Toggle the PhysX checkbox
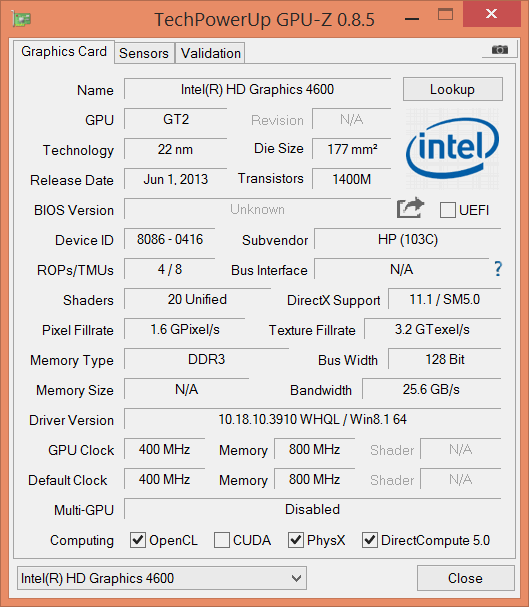The height and width of the screenshot is (607, 529). (x=296, y=540)
